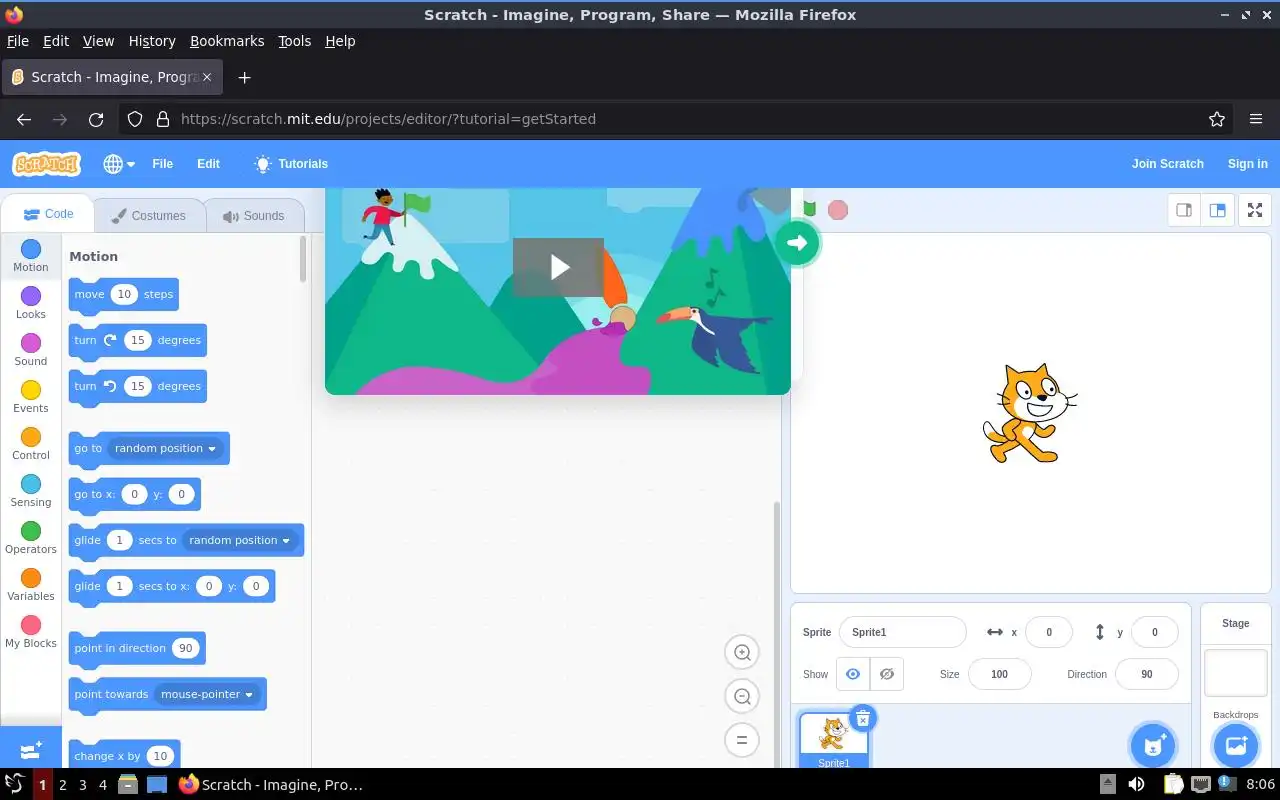Click the red stop button

pyautogui.click(x=838, y=210)
